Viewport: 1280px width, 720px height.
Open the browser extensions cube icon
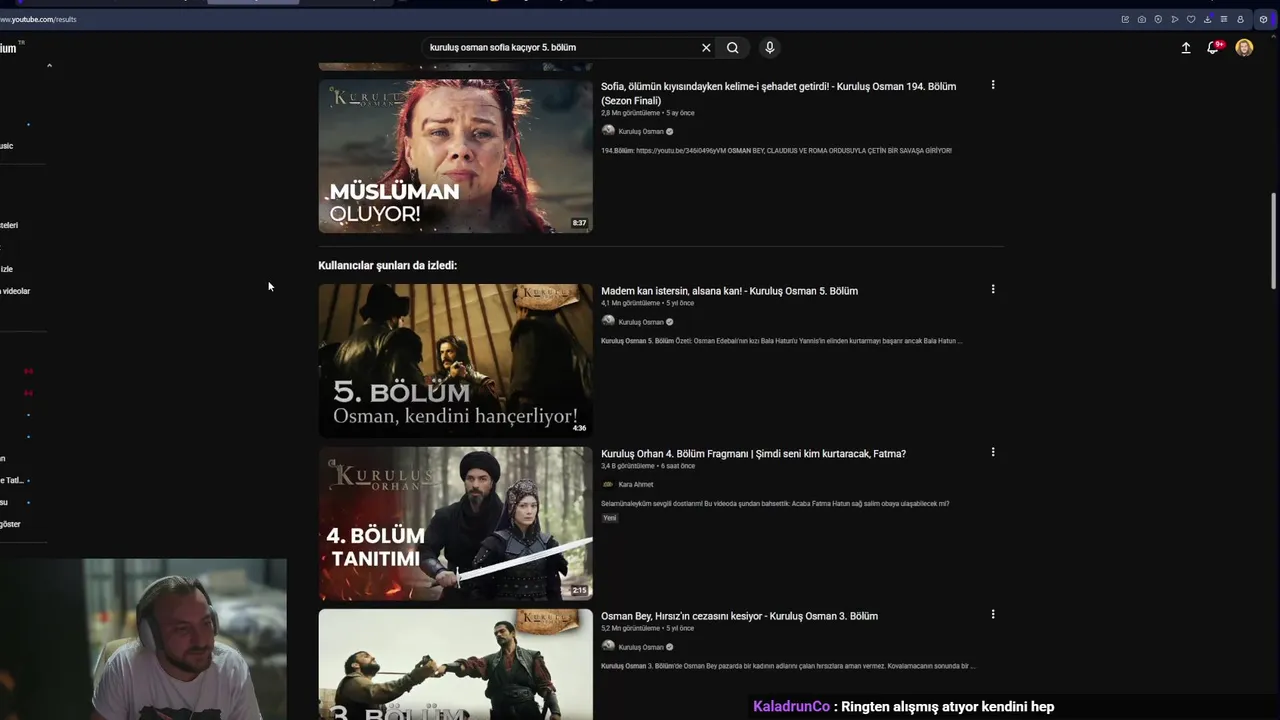pos(1263,19)
